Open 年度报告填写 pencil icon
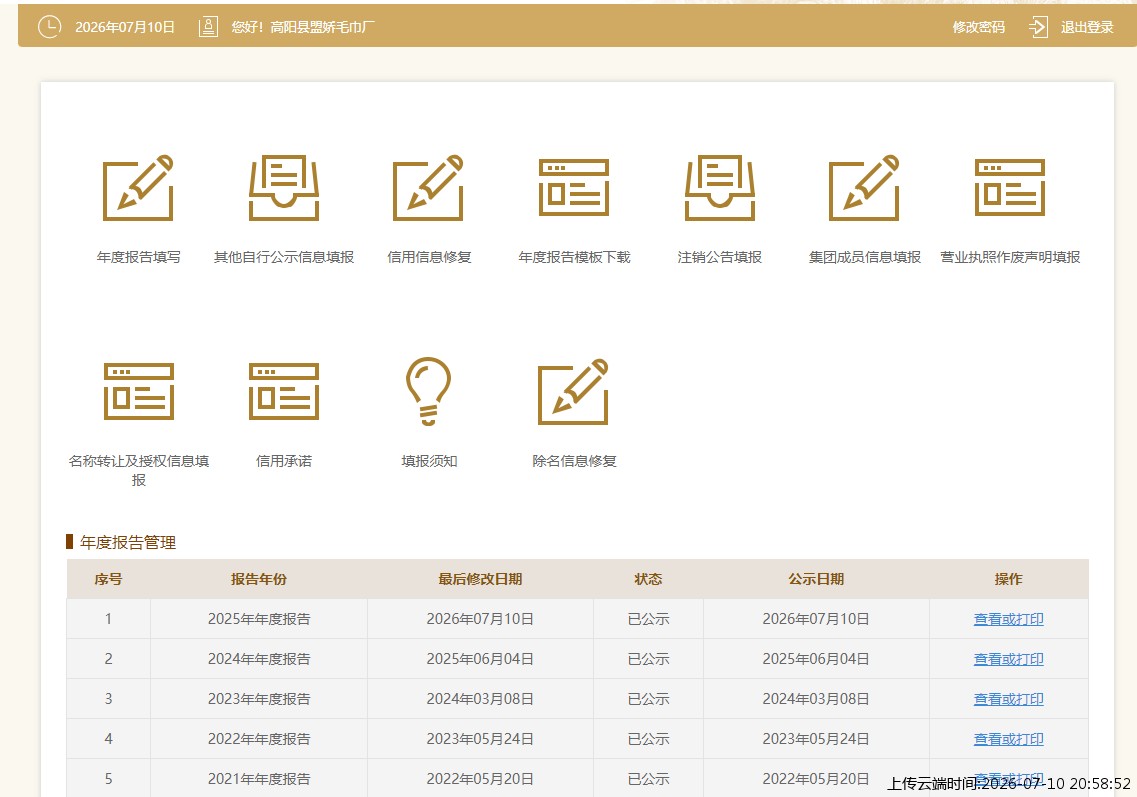 click(x=138, y=188)
